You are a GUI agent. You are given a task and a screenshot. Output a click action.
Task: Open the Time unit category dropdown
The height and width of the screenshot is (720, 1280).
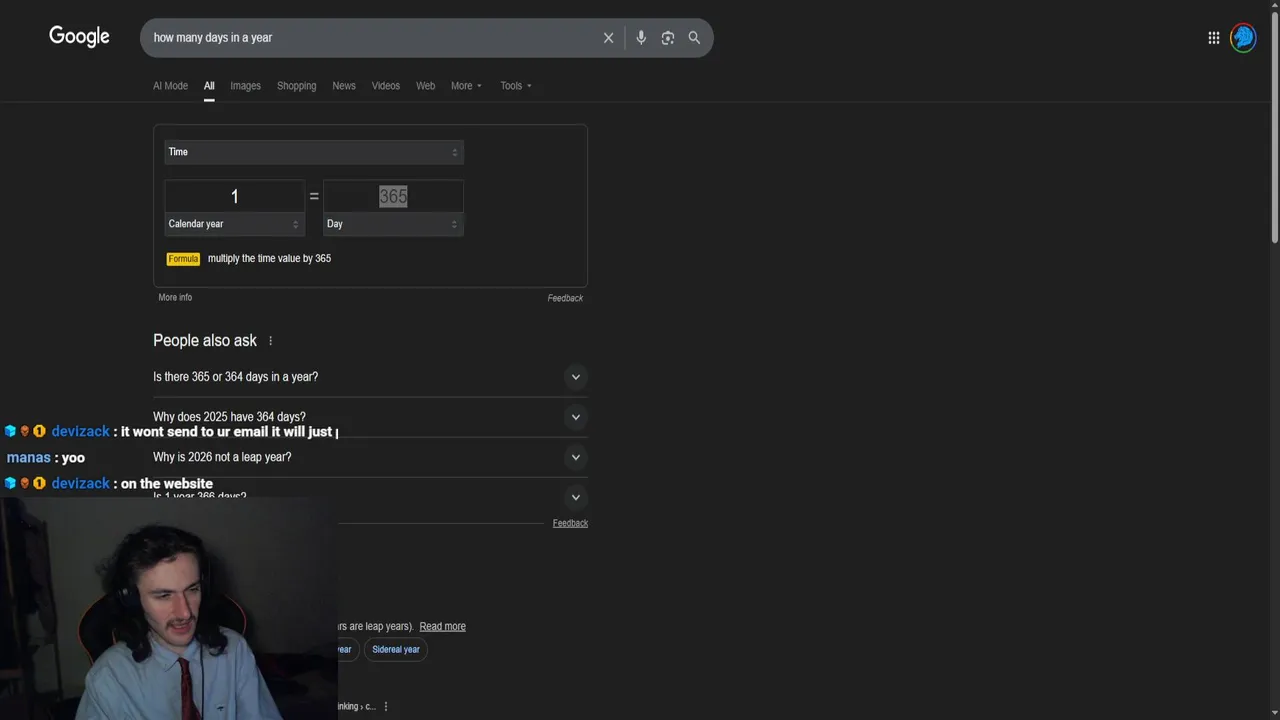[314, 152]
